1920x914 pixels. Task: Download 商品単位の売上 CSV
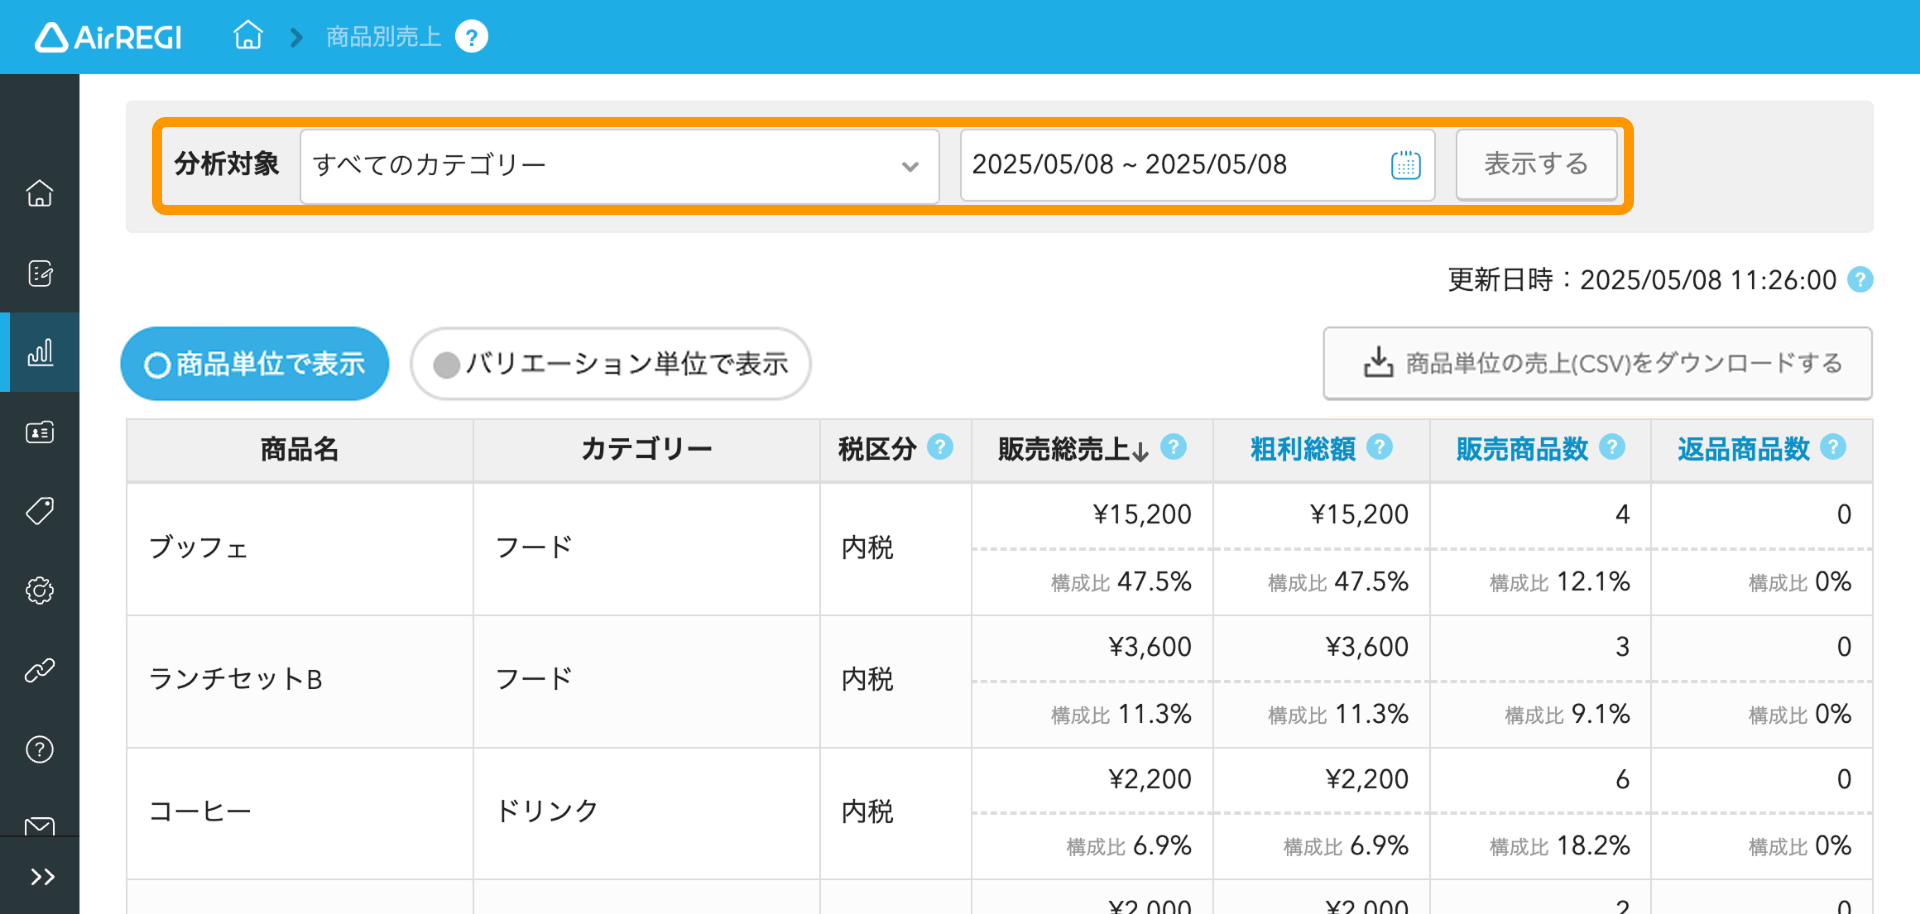pyautogui.click(x=1598, y=363)
